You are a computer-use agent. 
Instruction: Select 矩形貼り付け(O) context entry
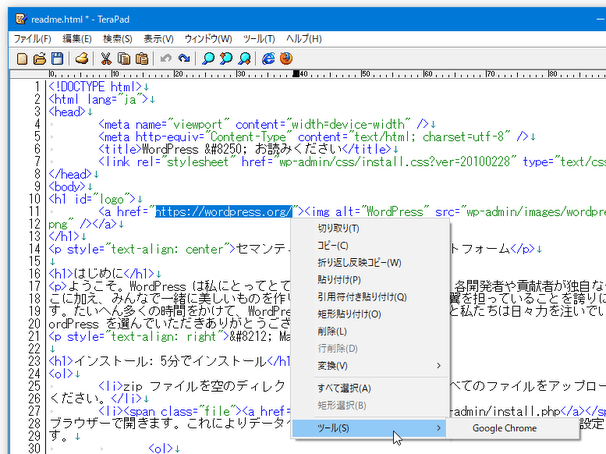[371, 314]
